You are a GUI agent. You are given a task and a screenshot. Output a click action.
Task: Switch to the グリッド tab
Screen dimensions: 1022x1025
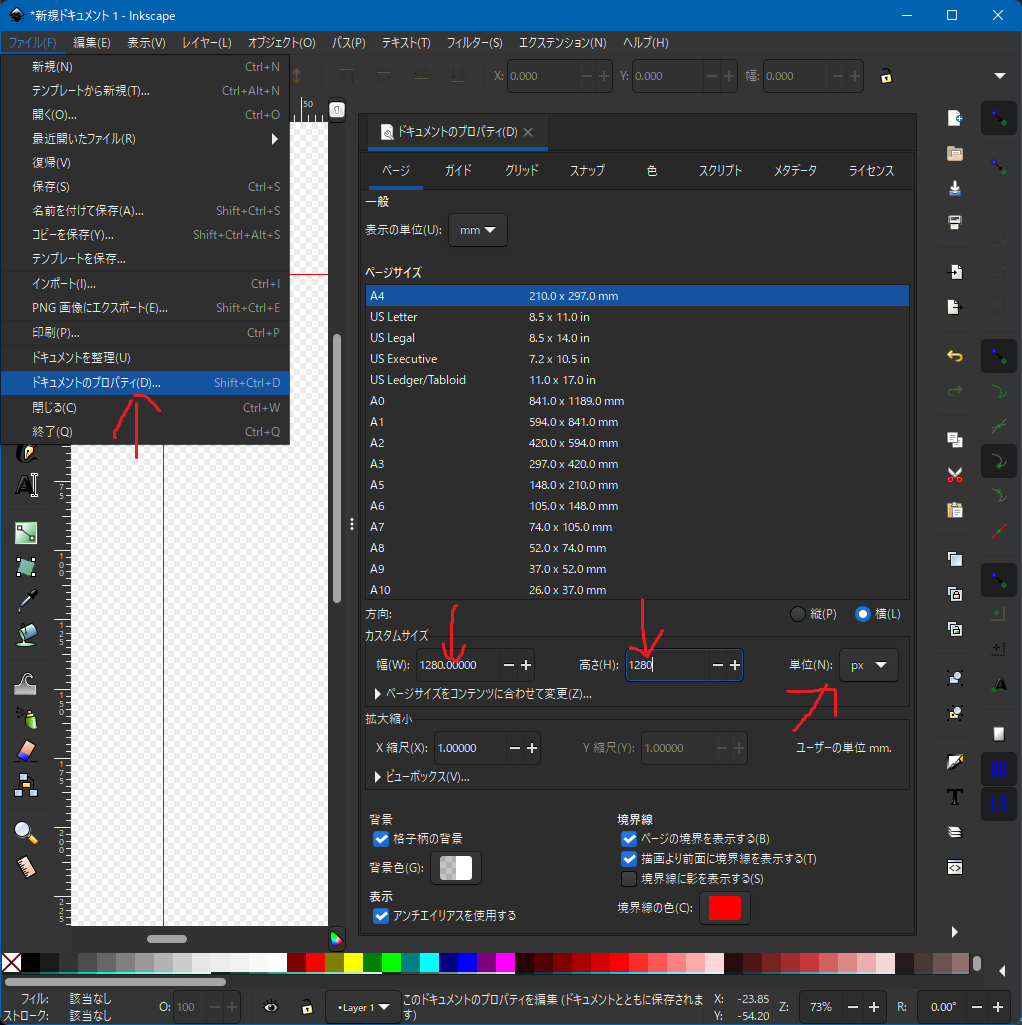pyautogui.click(x=521, y=171)
